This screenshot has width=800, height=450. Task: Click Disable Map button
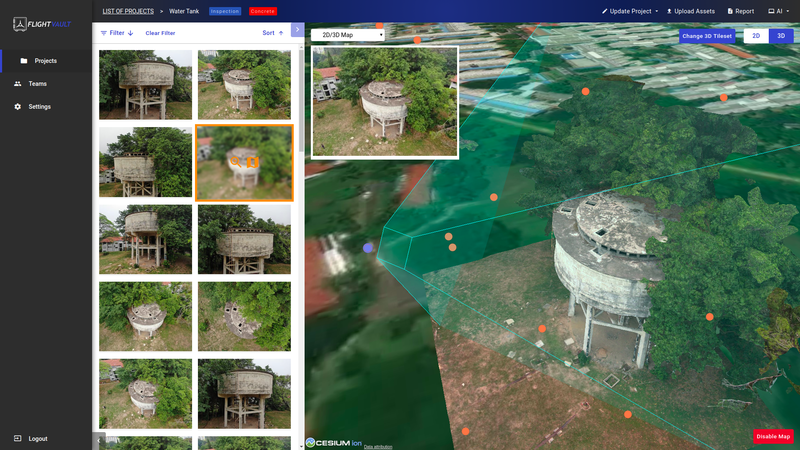tap(773, 436)
